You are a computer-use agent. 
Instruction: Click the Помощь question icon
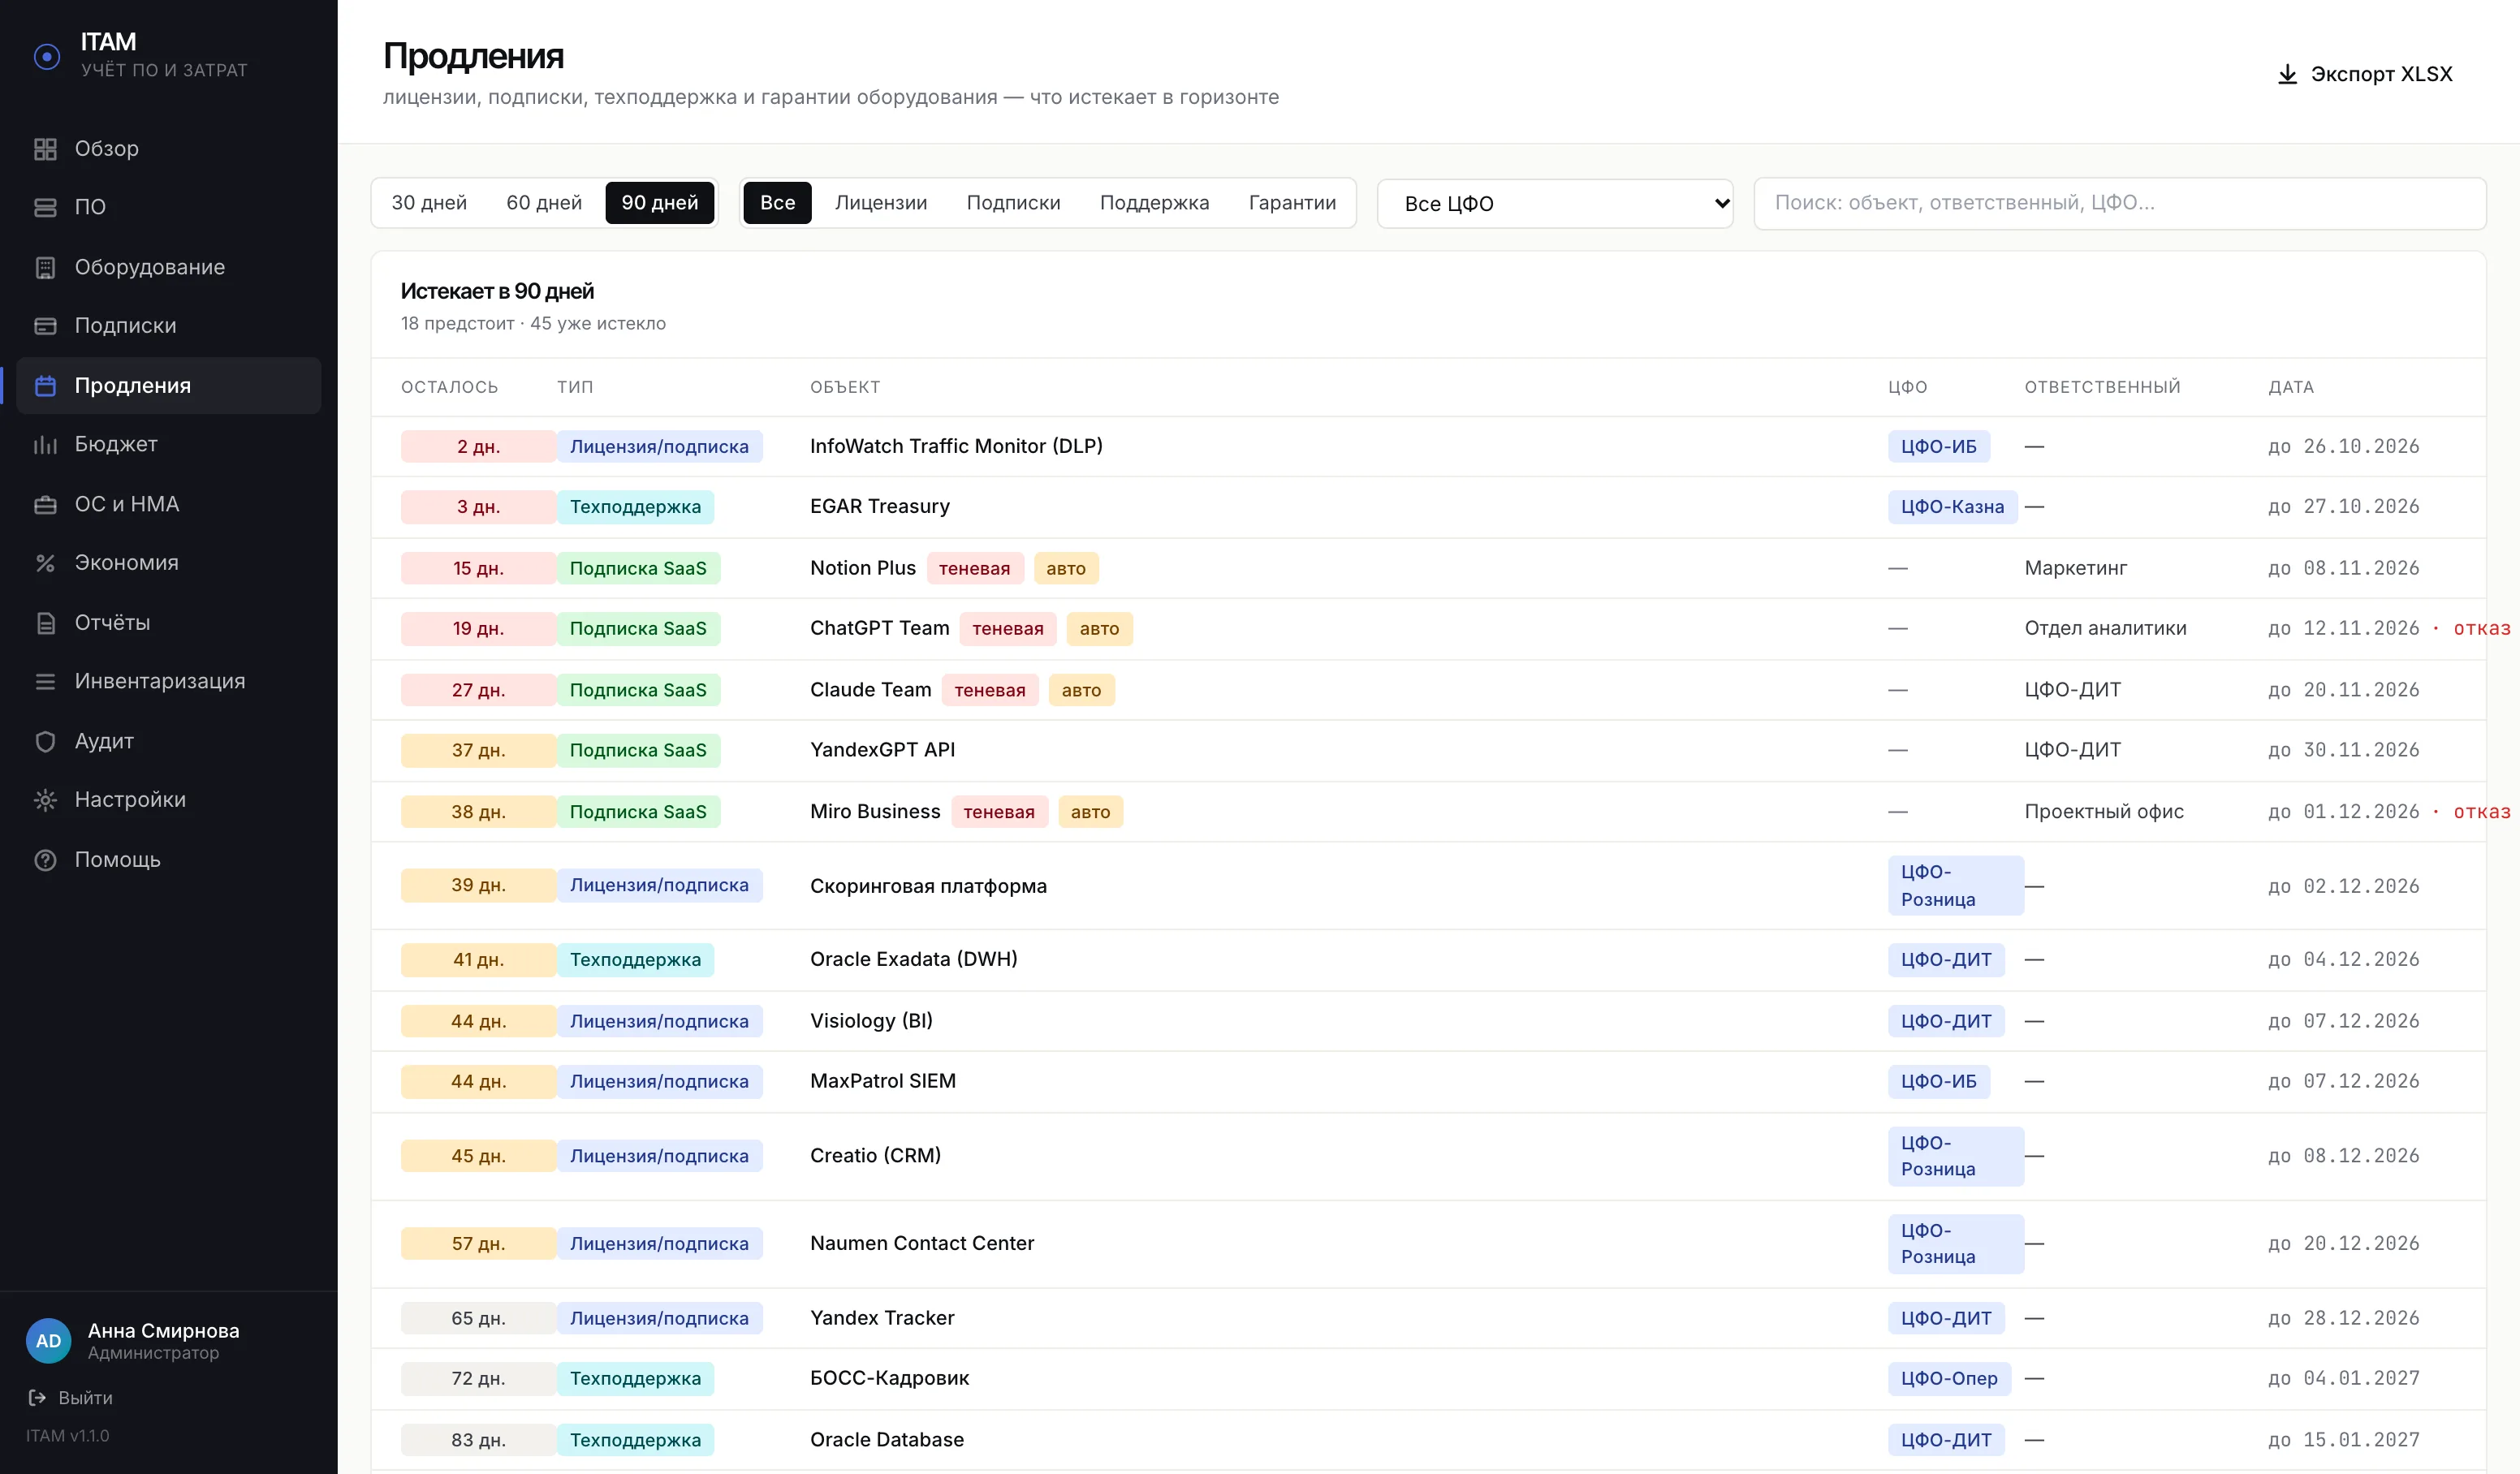[45, 860]
